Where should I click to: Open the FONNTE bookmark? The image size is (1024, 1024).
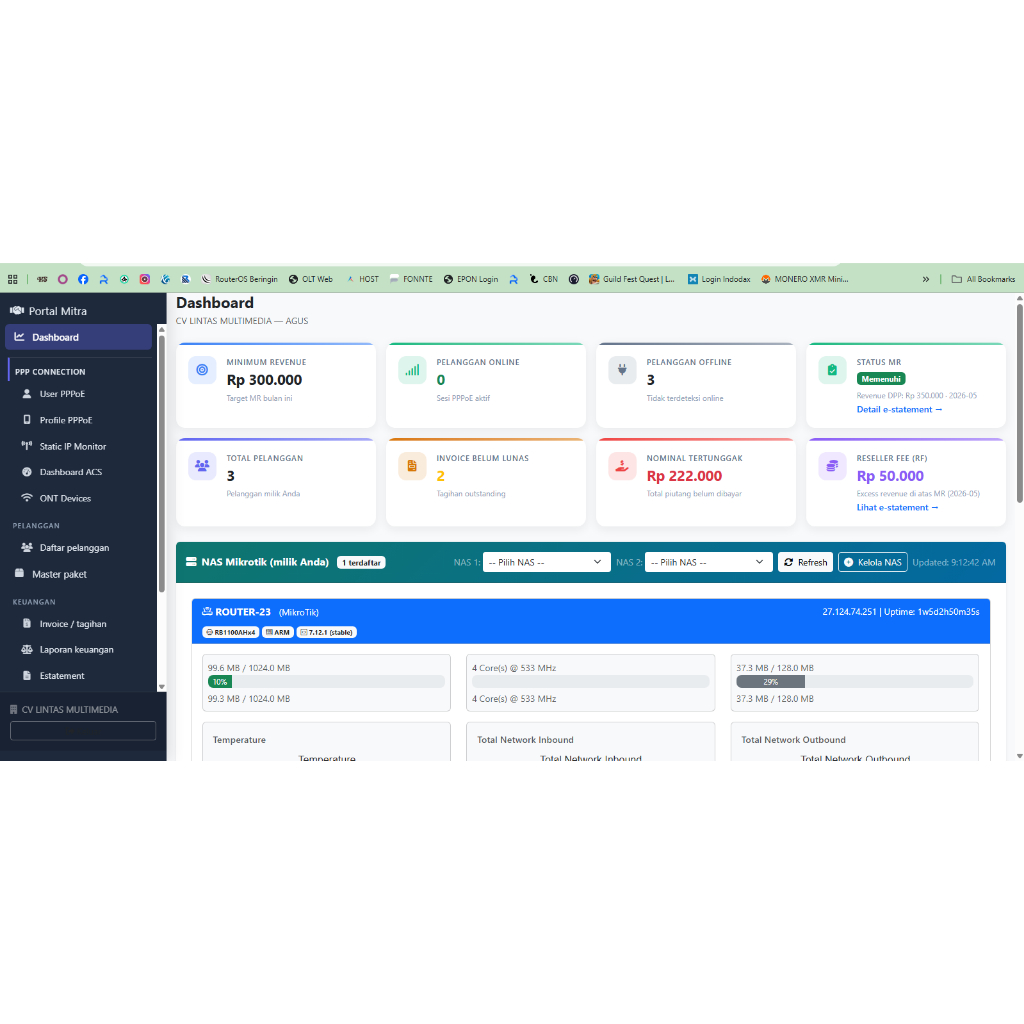pyautogui.click(x=411, y=280)
